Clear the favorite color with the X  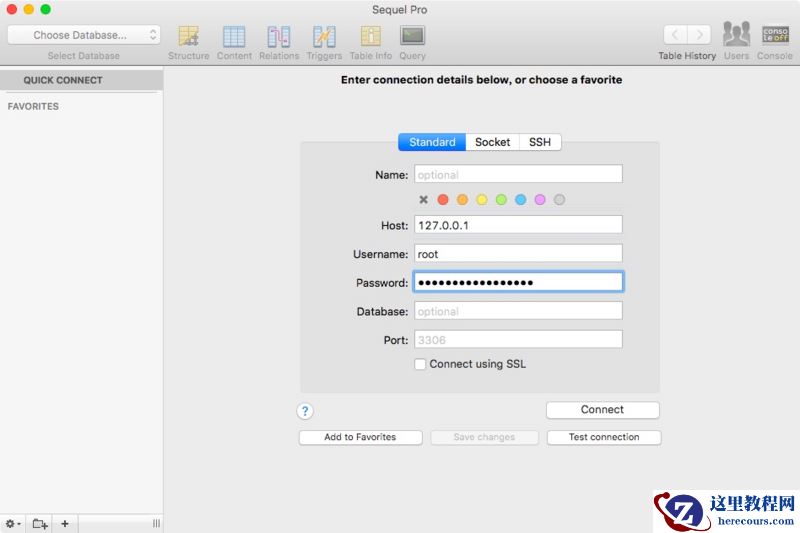pyautogui.click(x=423, y=199)
